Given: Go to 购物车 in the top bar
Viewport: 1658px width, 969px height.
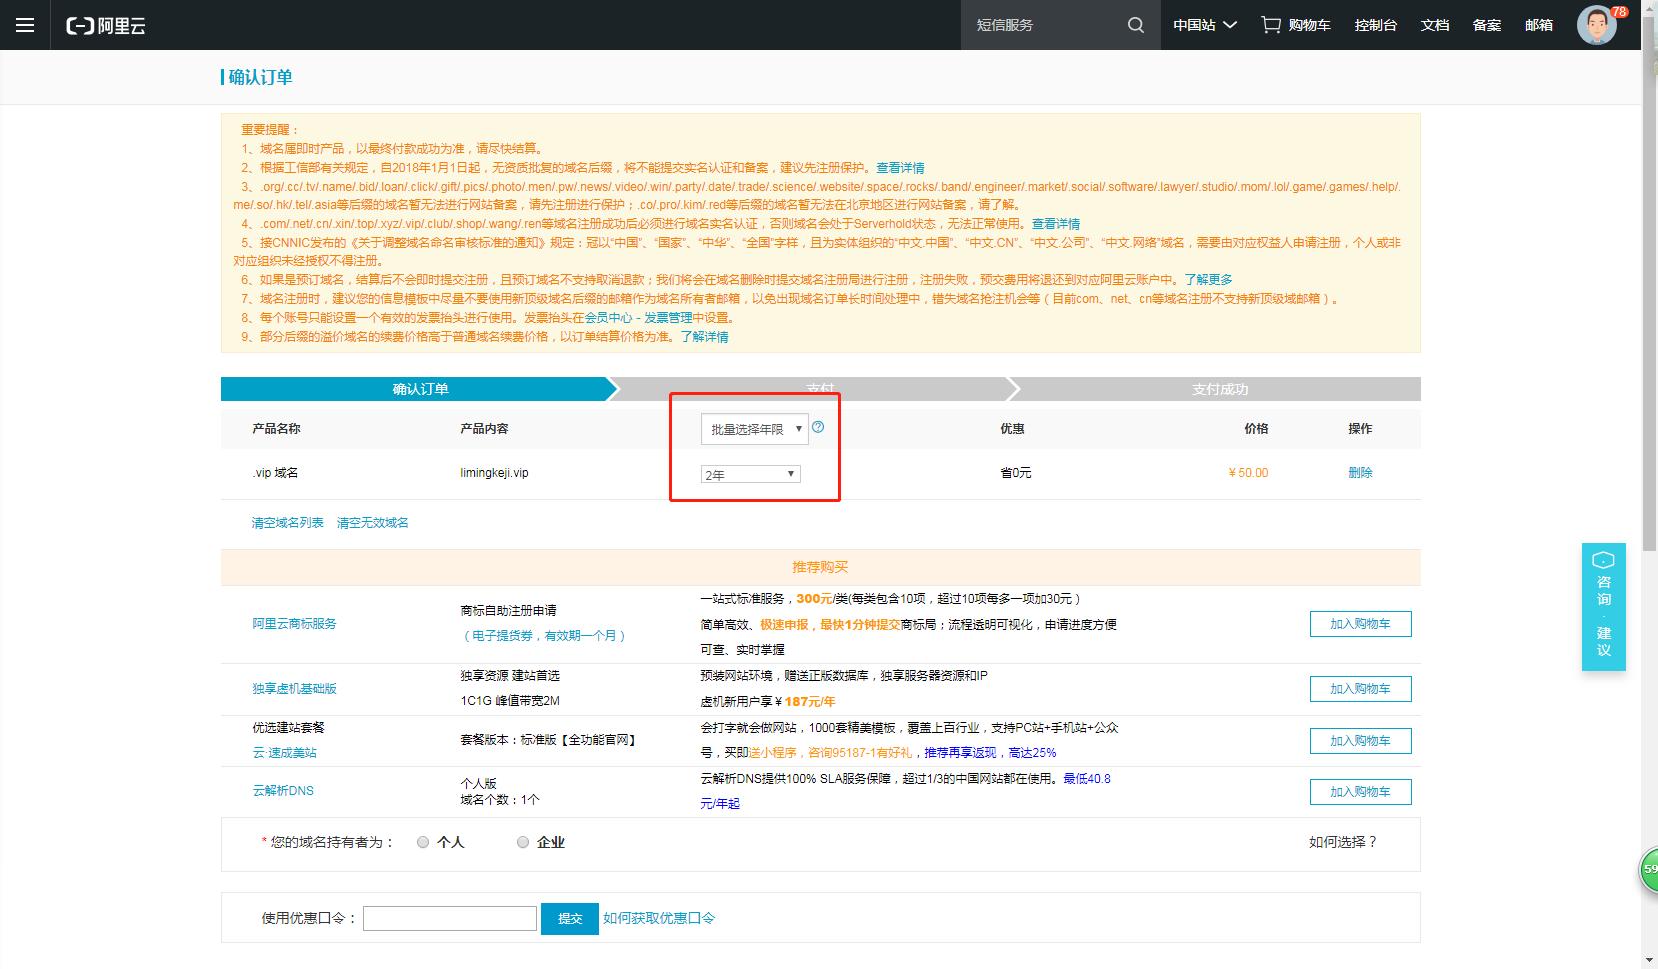Looking at the screenshot, I should pyautogui.click(x=1309, y=25).
